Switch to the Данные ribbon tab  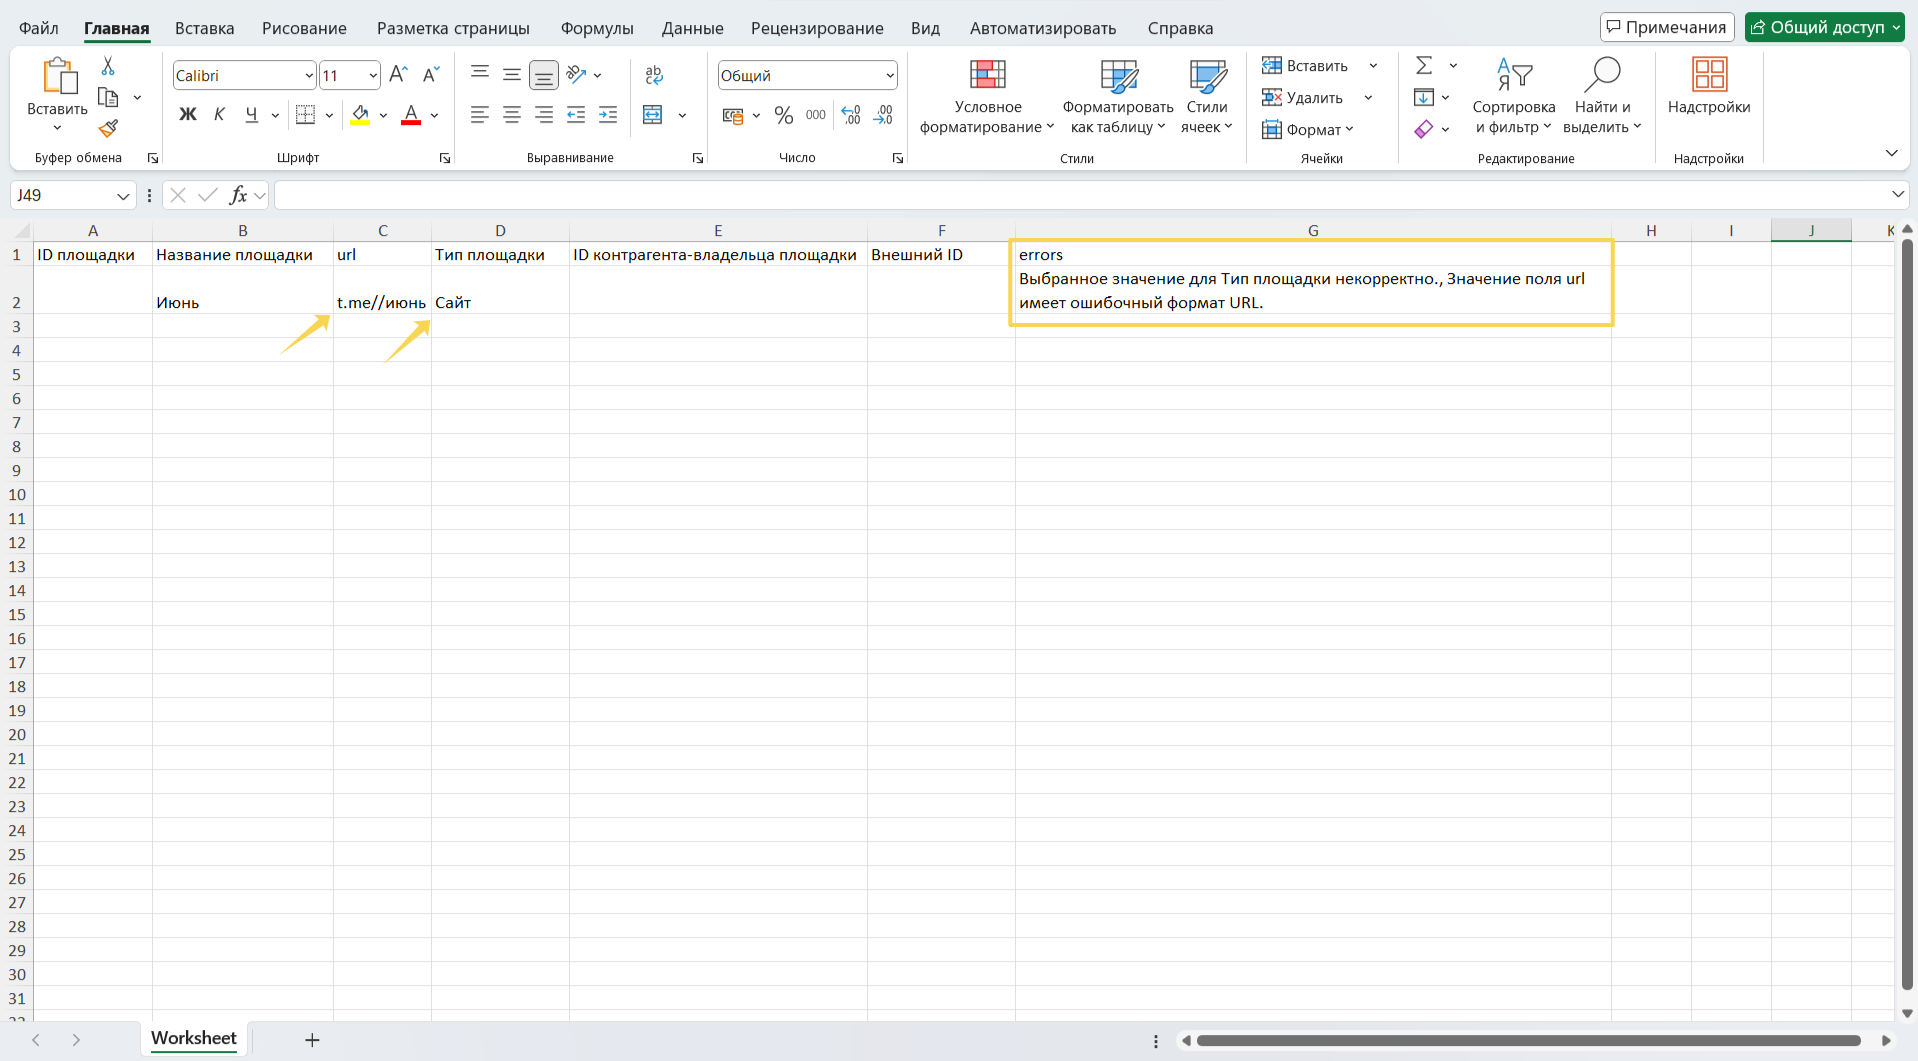692,28
